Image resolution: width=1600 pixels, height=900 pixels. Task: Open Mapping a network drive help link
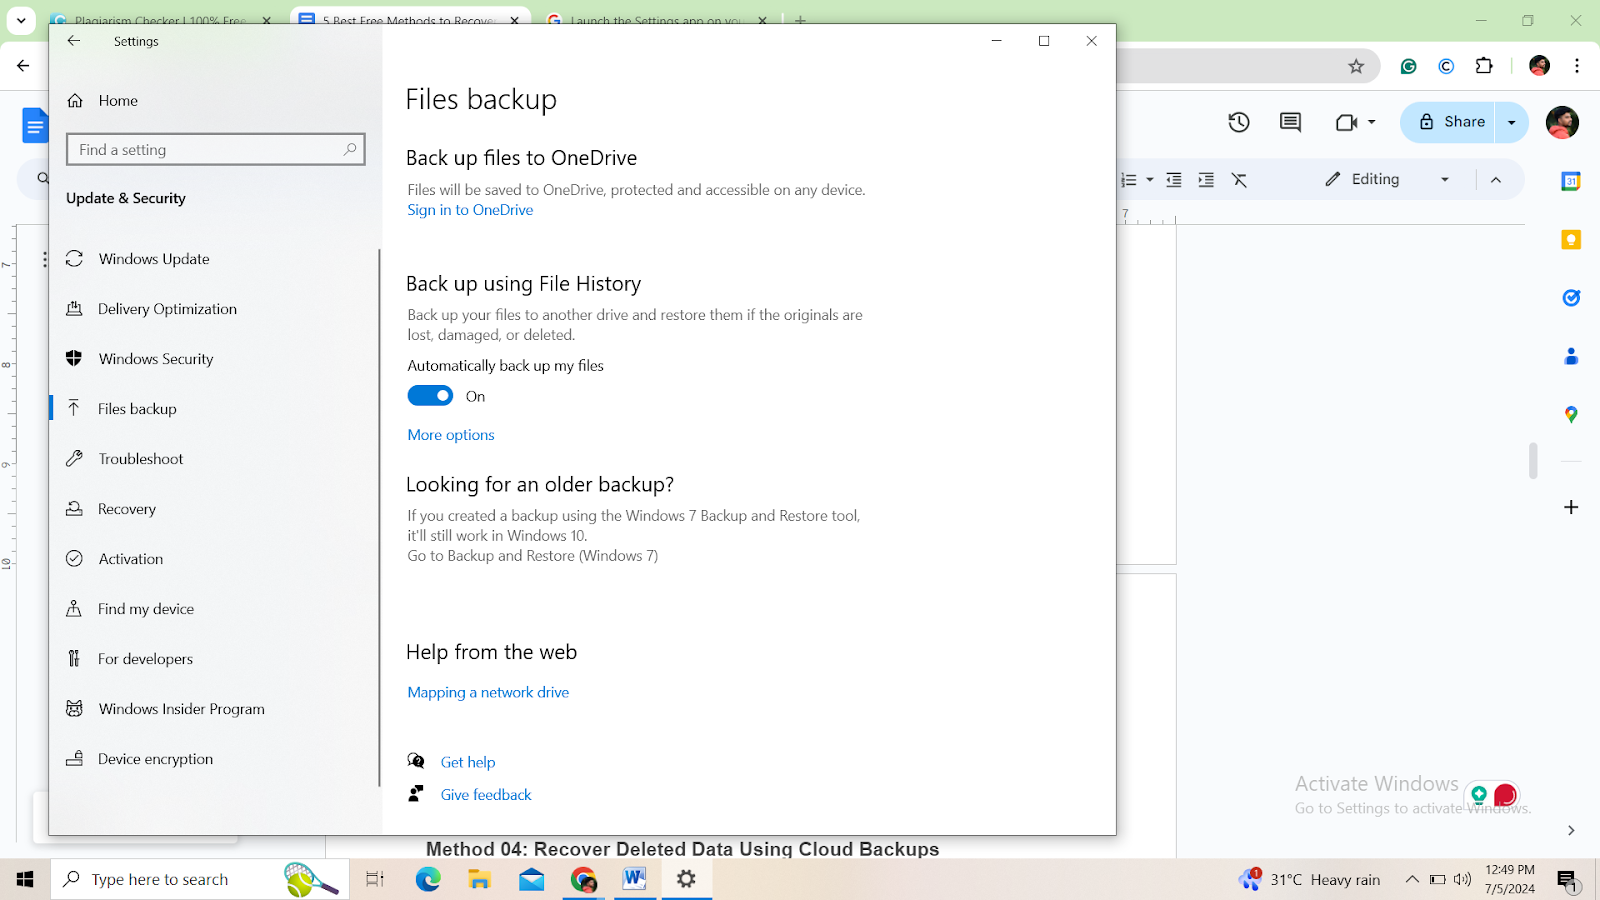(488, 692)
